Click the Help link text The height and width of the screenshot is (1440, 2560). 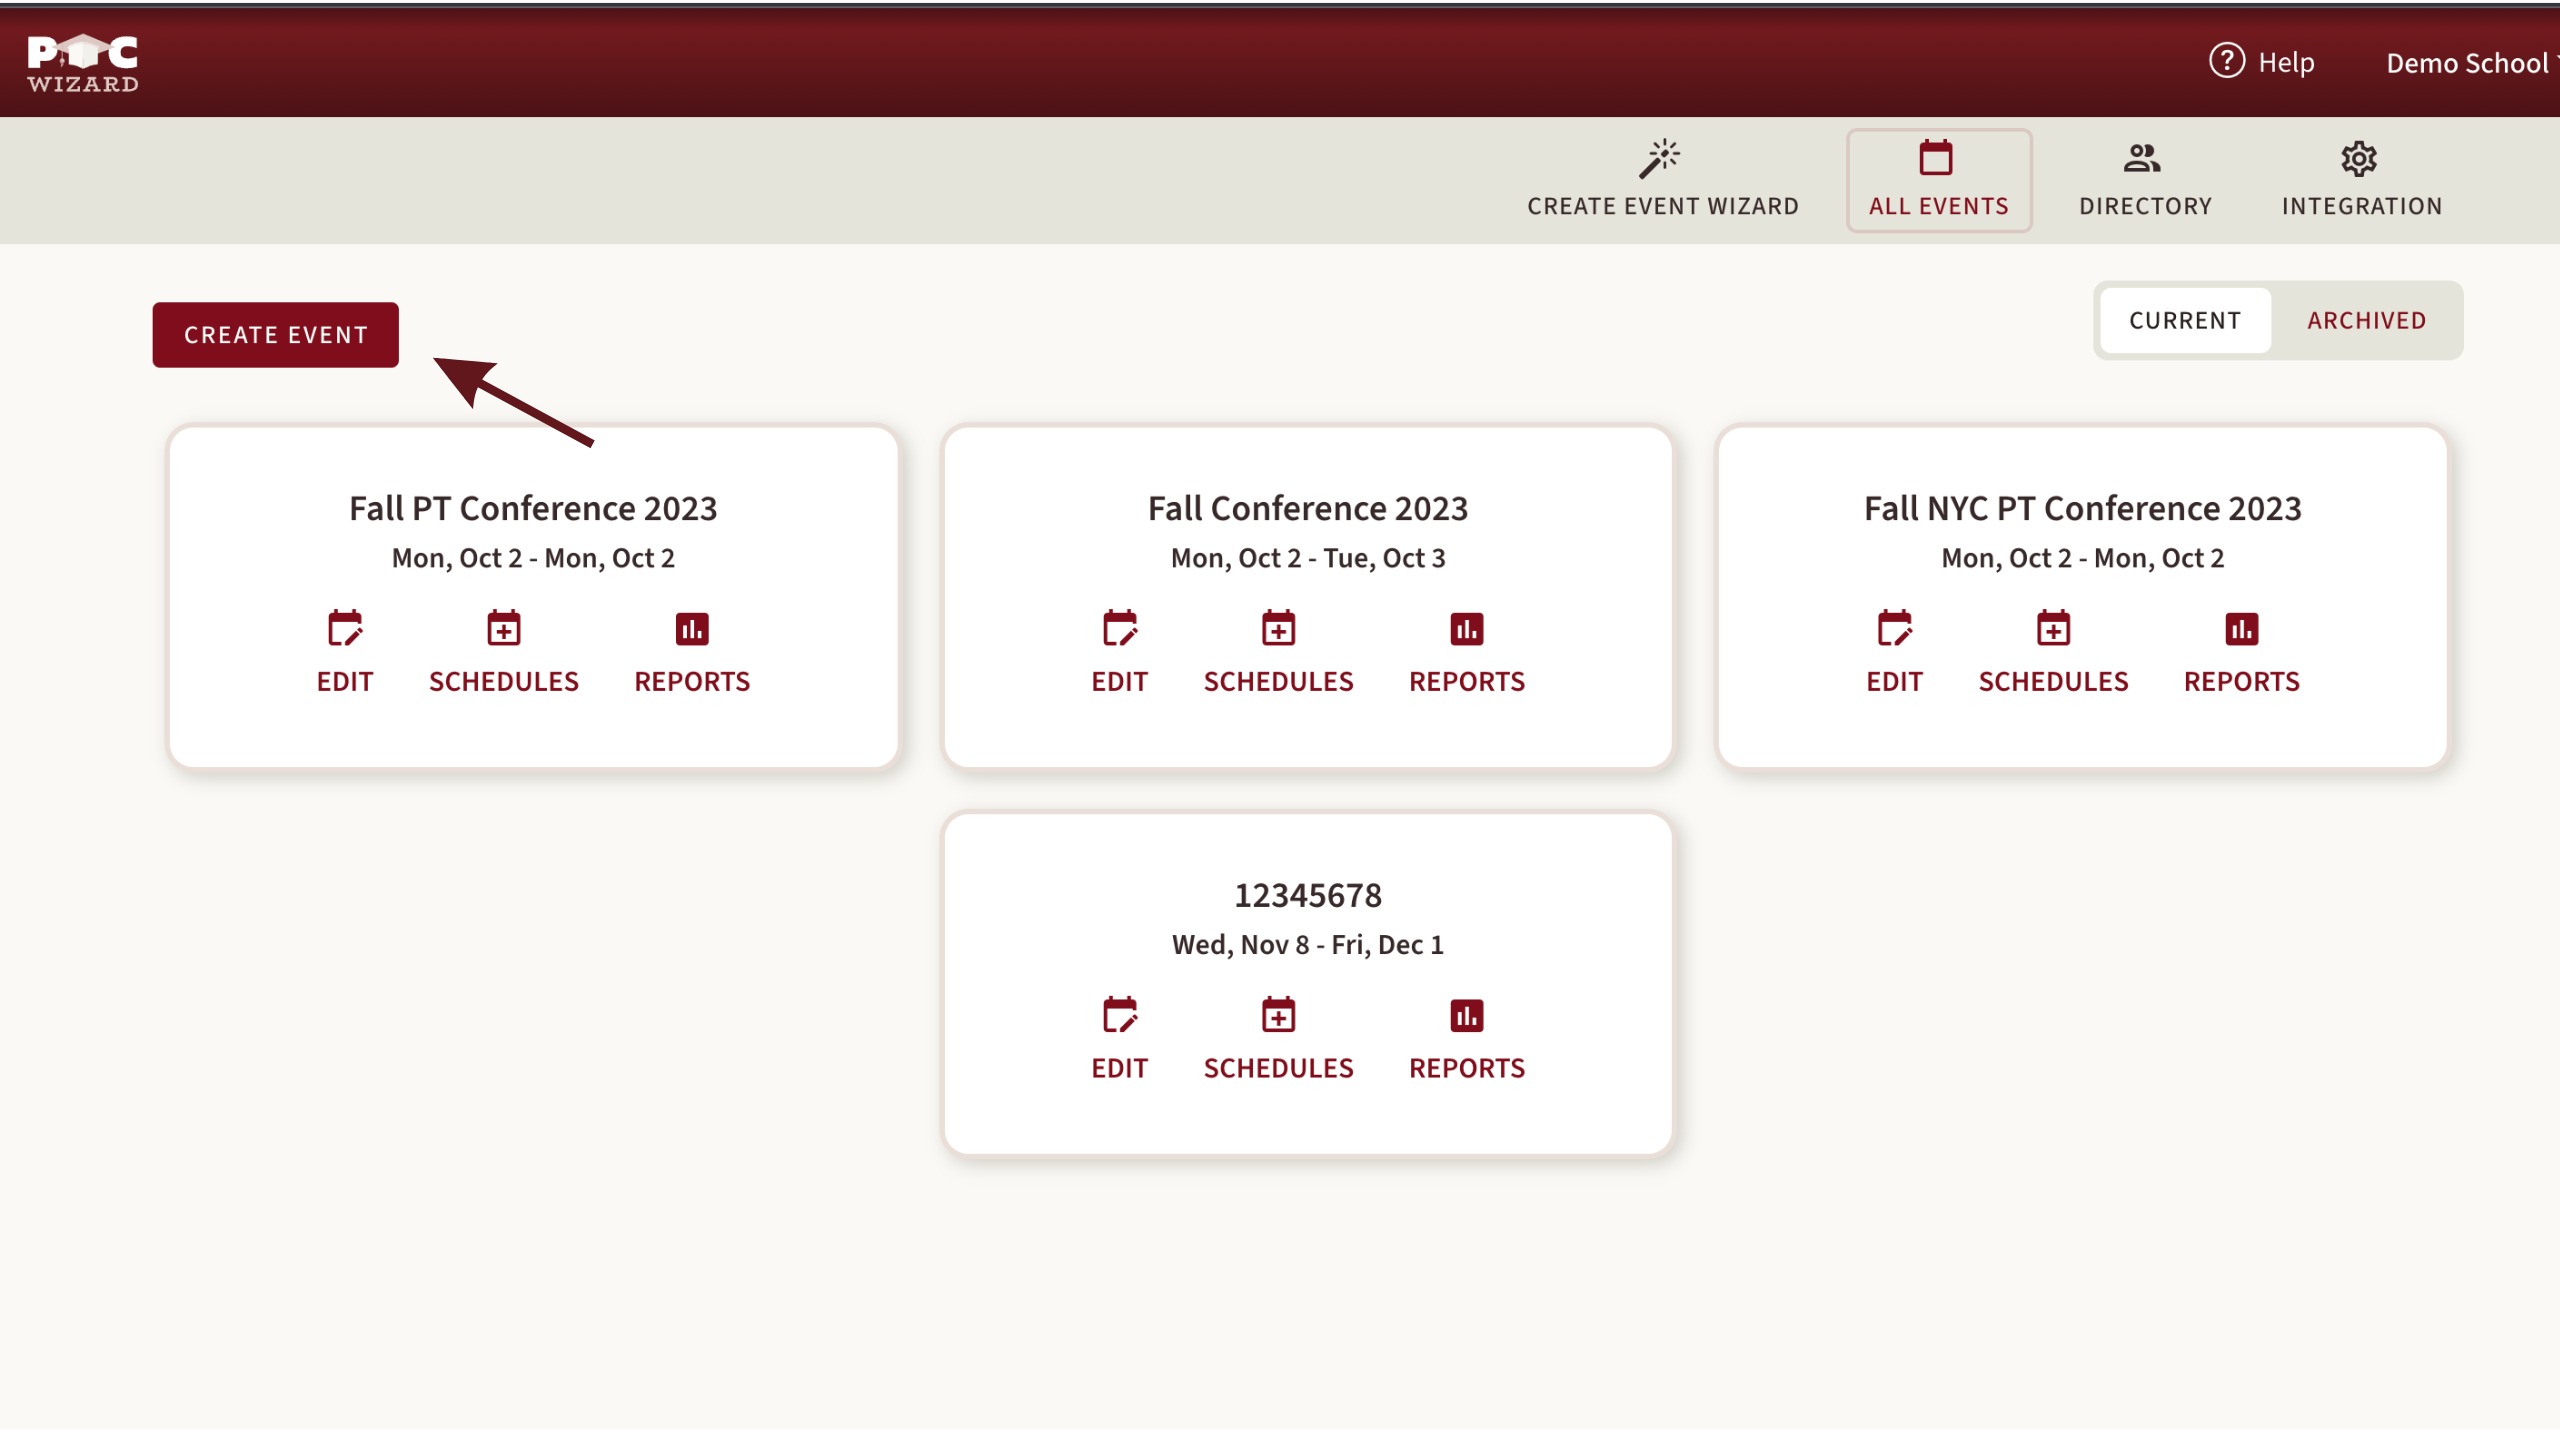pos(2286,62)
